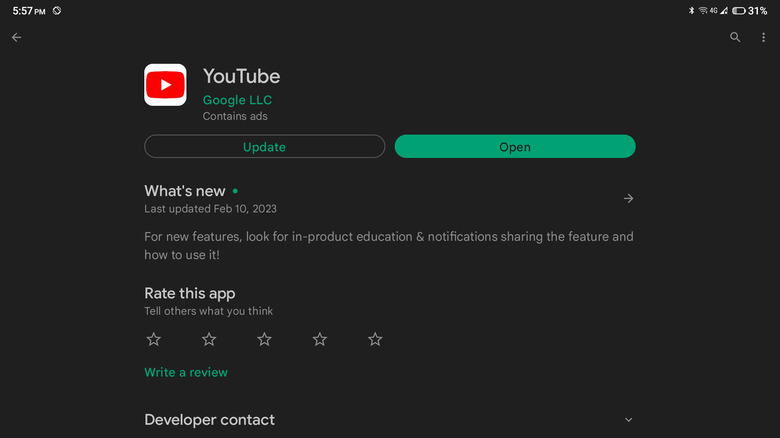
Task: Tap the clock showing 5:57 PM
Action: (29, 10)
